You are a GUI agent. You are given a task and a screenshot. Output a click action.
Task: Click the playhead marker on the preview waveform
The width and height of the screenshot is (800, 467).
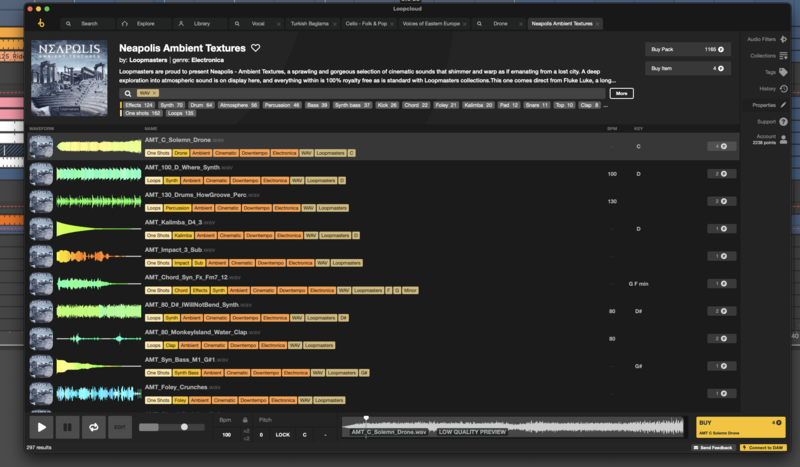click(x=366, y=419)
